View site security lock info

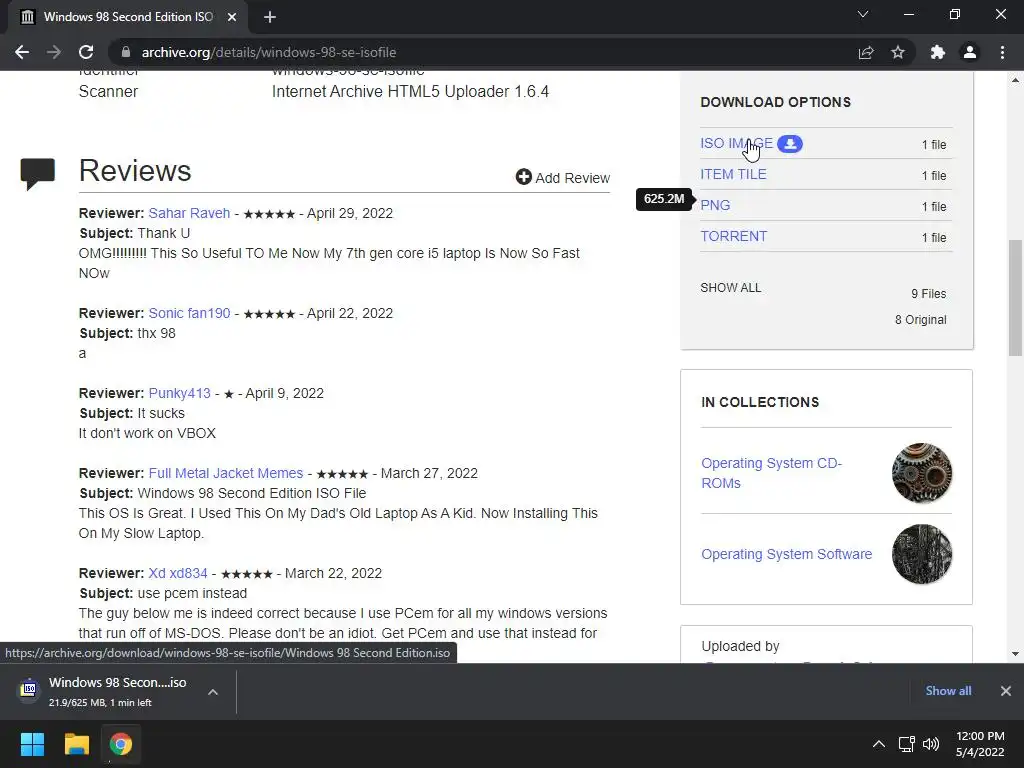126,52
